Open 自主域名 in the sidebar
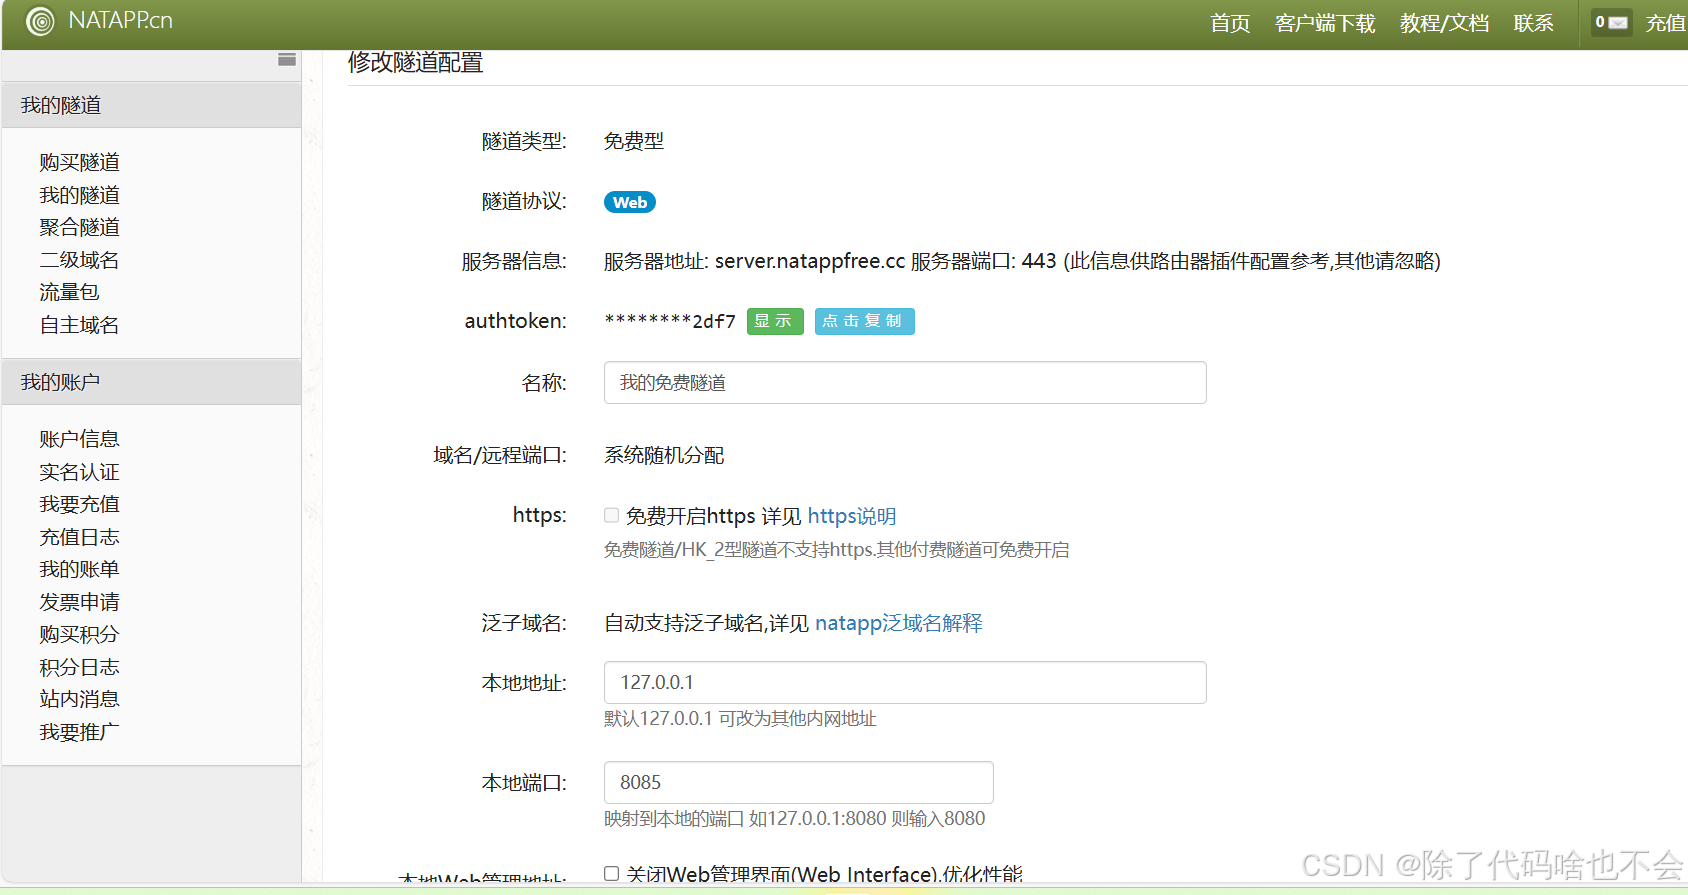 point(80,325)
